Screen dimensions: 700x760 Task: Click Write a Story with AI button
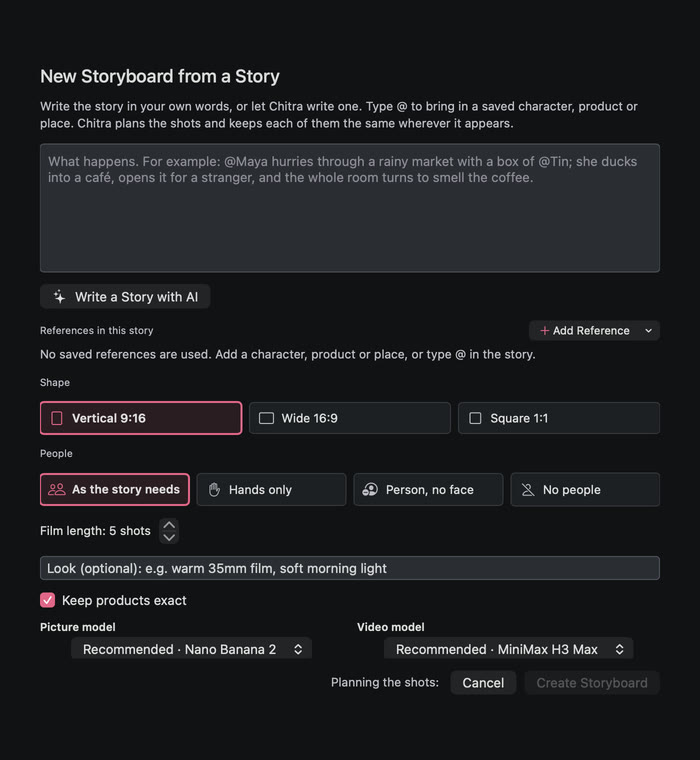pyautogui.click(x=125, y=297)
